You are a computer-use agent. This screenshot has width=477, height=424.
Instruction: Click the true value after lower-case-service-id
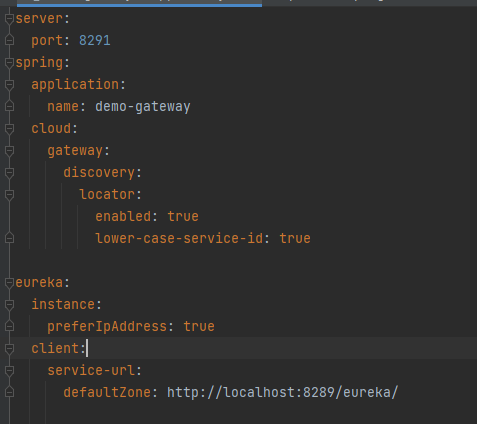pos(295,239)
